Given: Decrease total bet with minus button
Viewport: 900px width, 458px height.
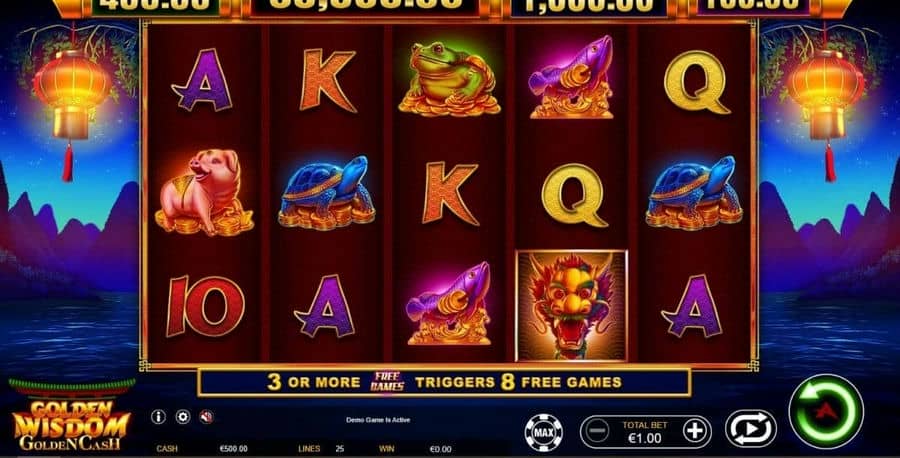Looking at the screenshot, I should pos(598,430).
